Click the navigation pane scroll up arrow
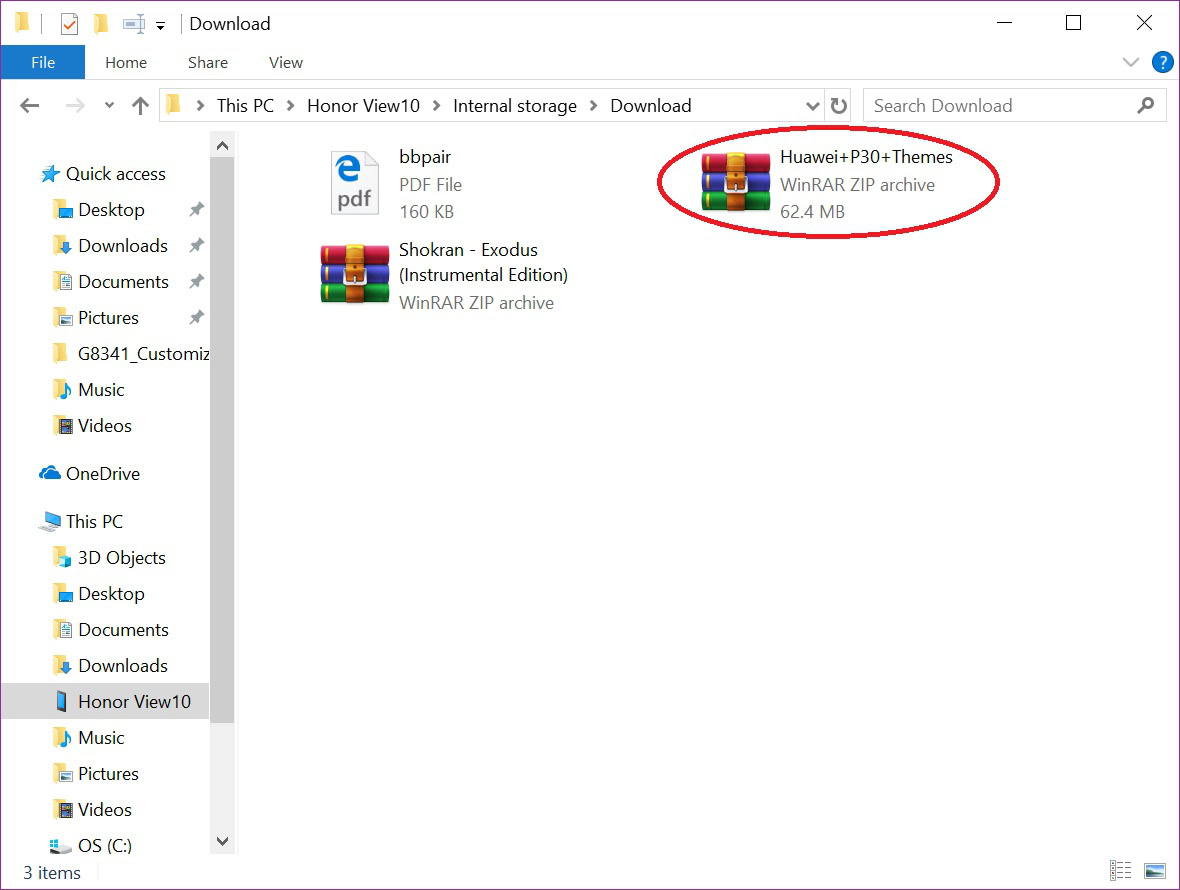Image resolution: width=1180 pixels, height=890 pixels. coord(222,146)
